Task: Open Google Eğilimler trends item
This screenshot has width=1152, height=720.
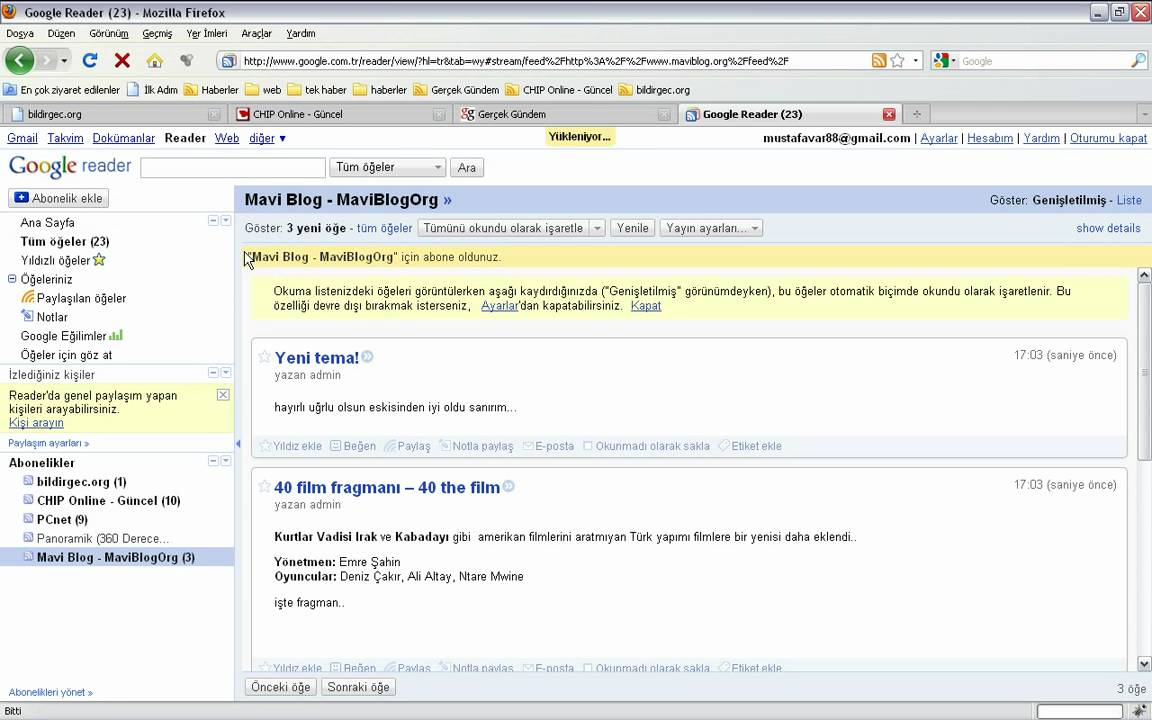Action: (x=71, y=336)
